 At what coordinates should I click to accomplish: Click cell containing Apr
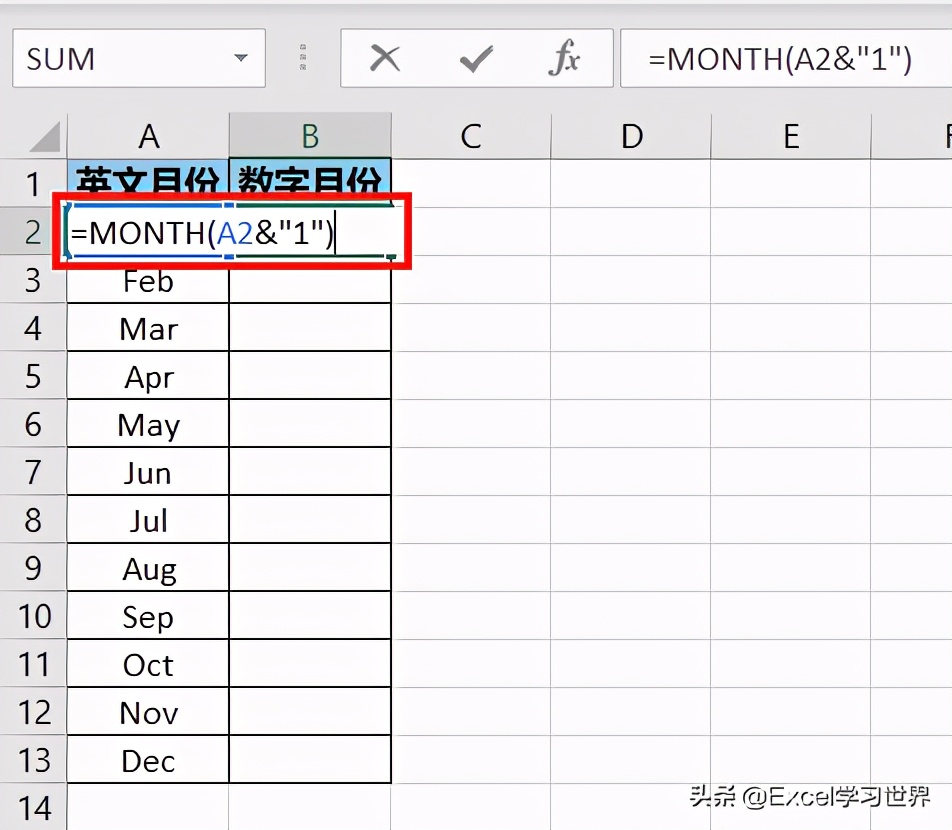point(148,375)
